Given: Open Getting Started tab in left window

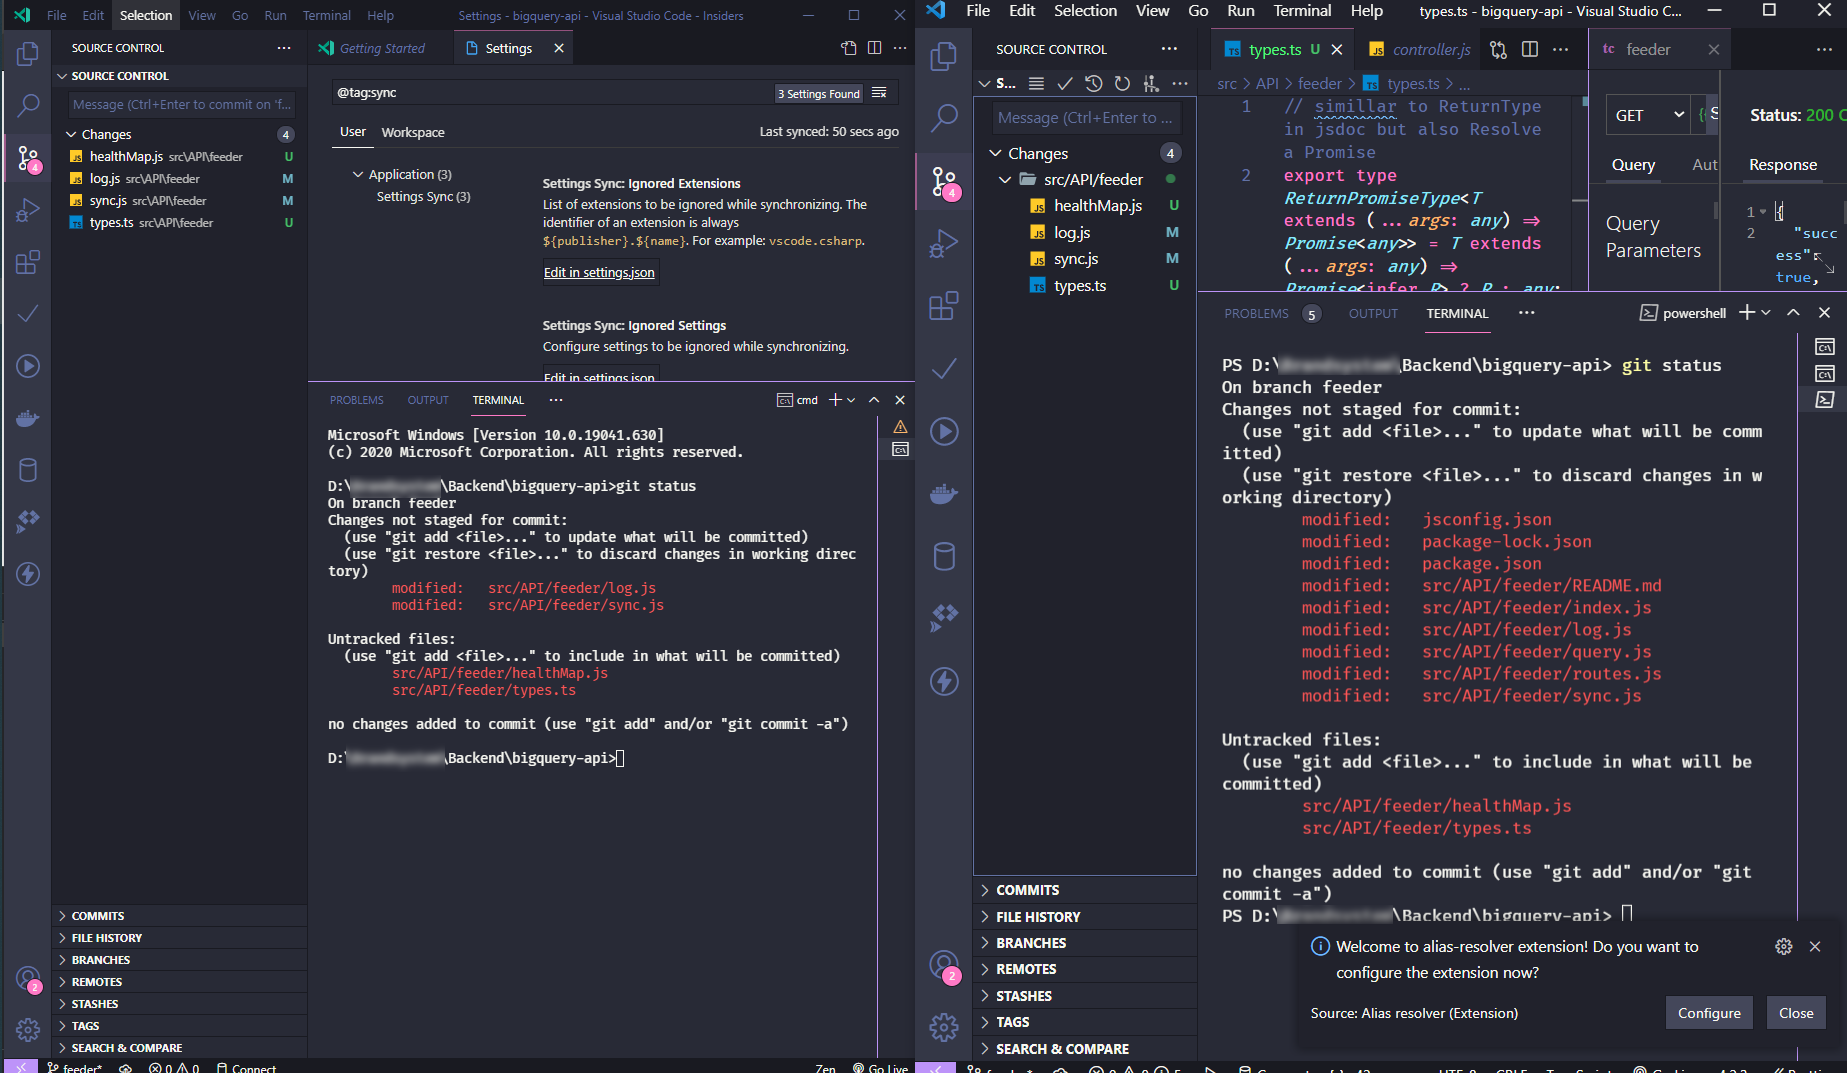Looking at the screenshot, I should pos(382,48).
